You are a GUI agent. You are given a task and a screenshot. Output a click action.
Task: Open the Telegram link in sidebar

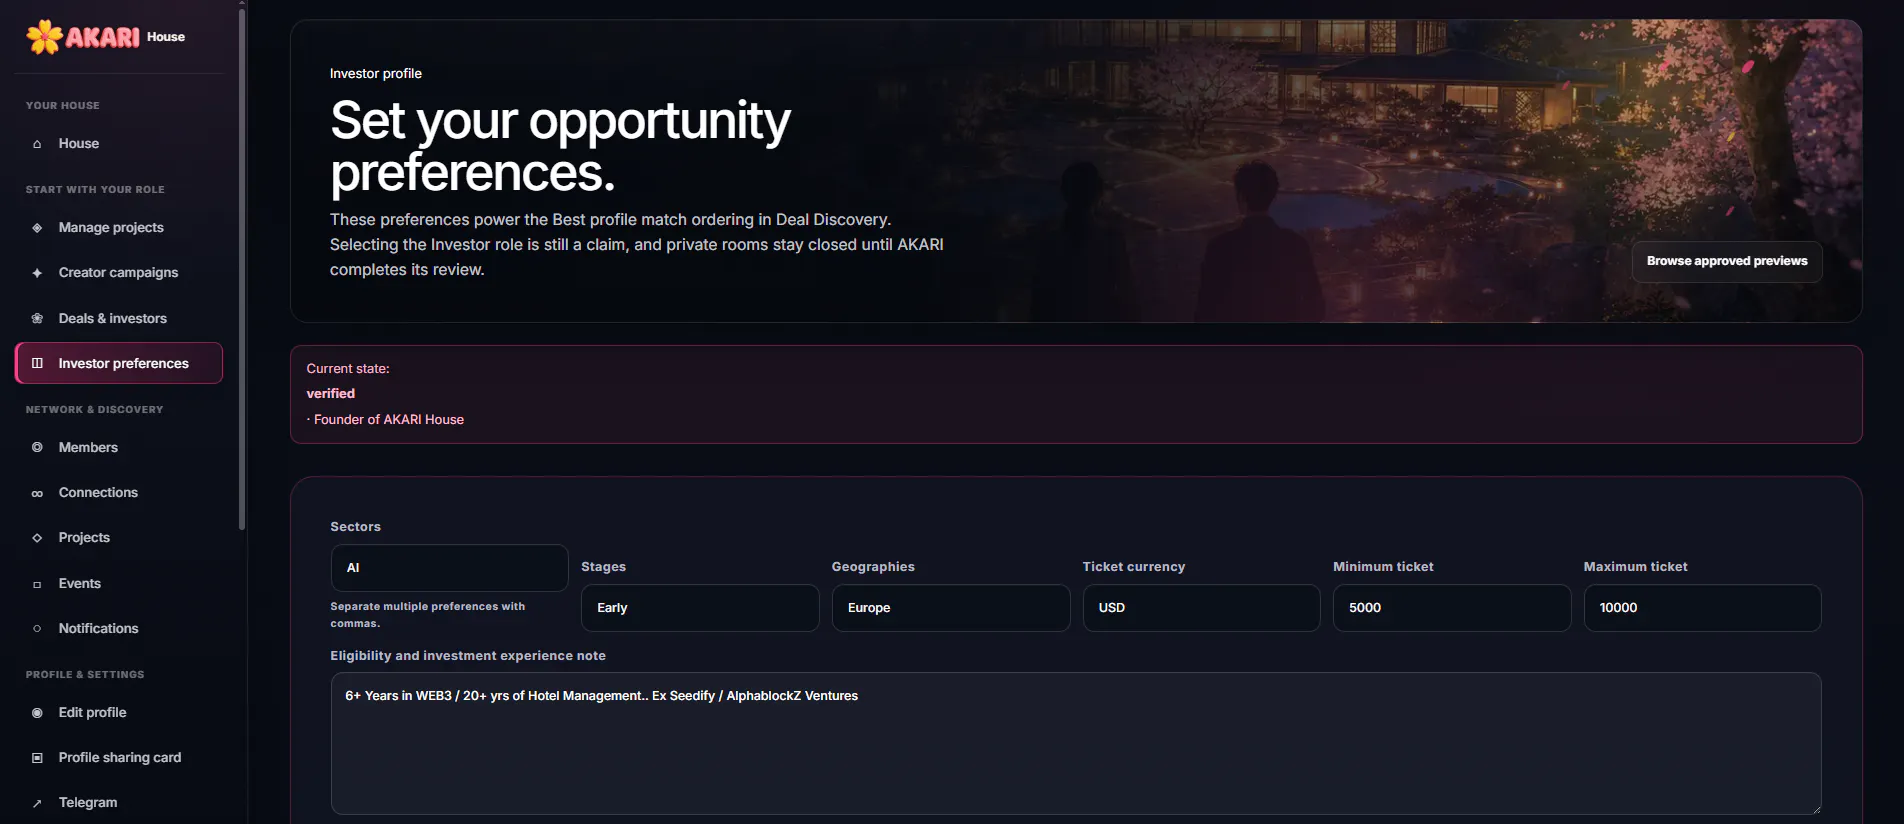coord(119,803)
